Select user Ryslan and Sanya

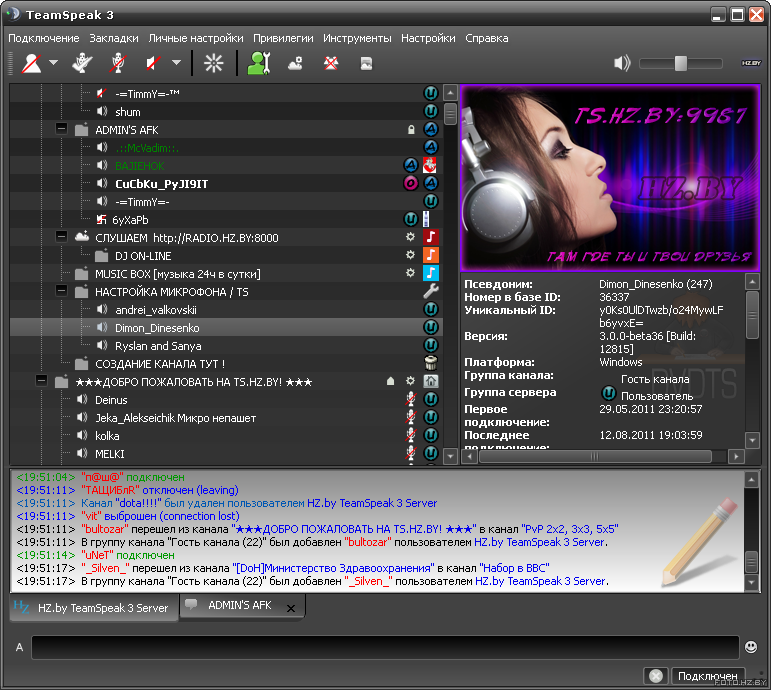pos(158,346)
